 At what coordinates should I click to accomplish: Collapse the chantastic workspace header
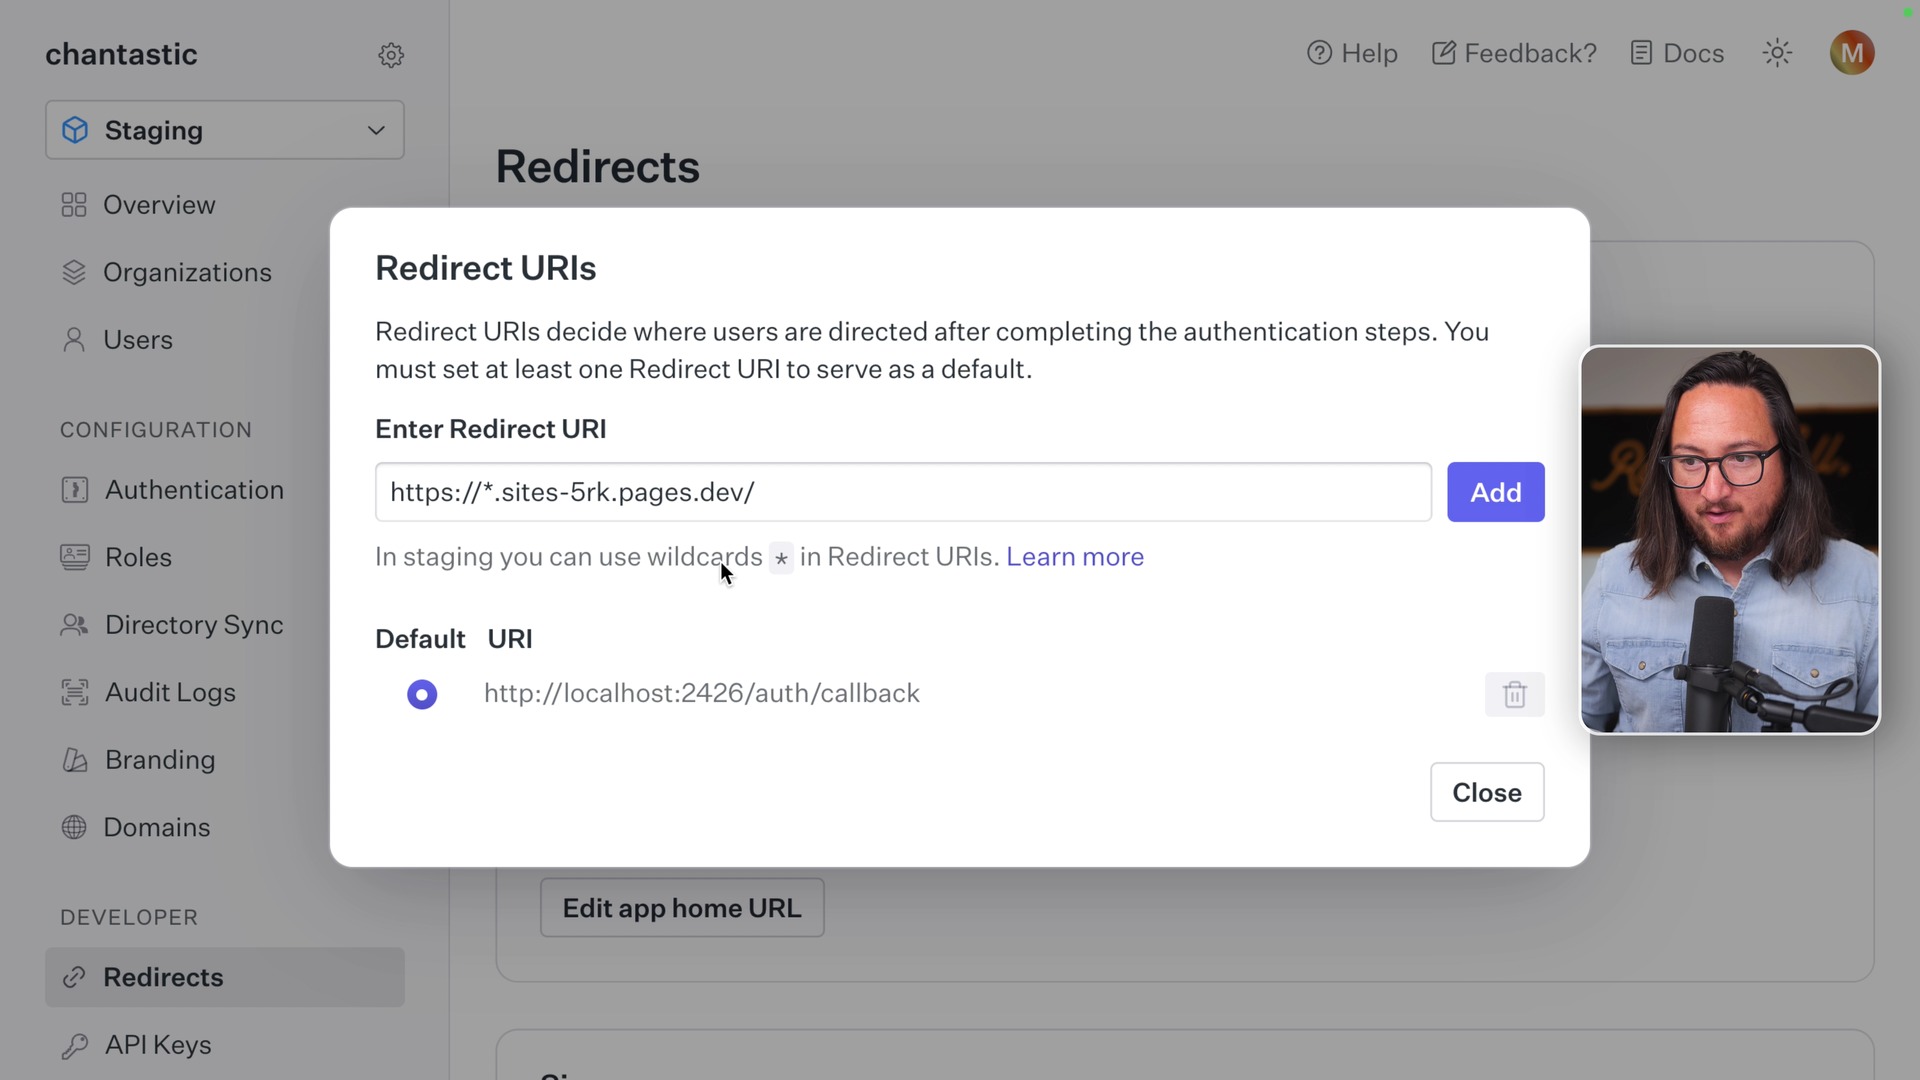tap(121, 54)
